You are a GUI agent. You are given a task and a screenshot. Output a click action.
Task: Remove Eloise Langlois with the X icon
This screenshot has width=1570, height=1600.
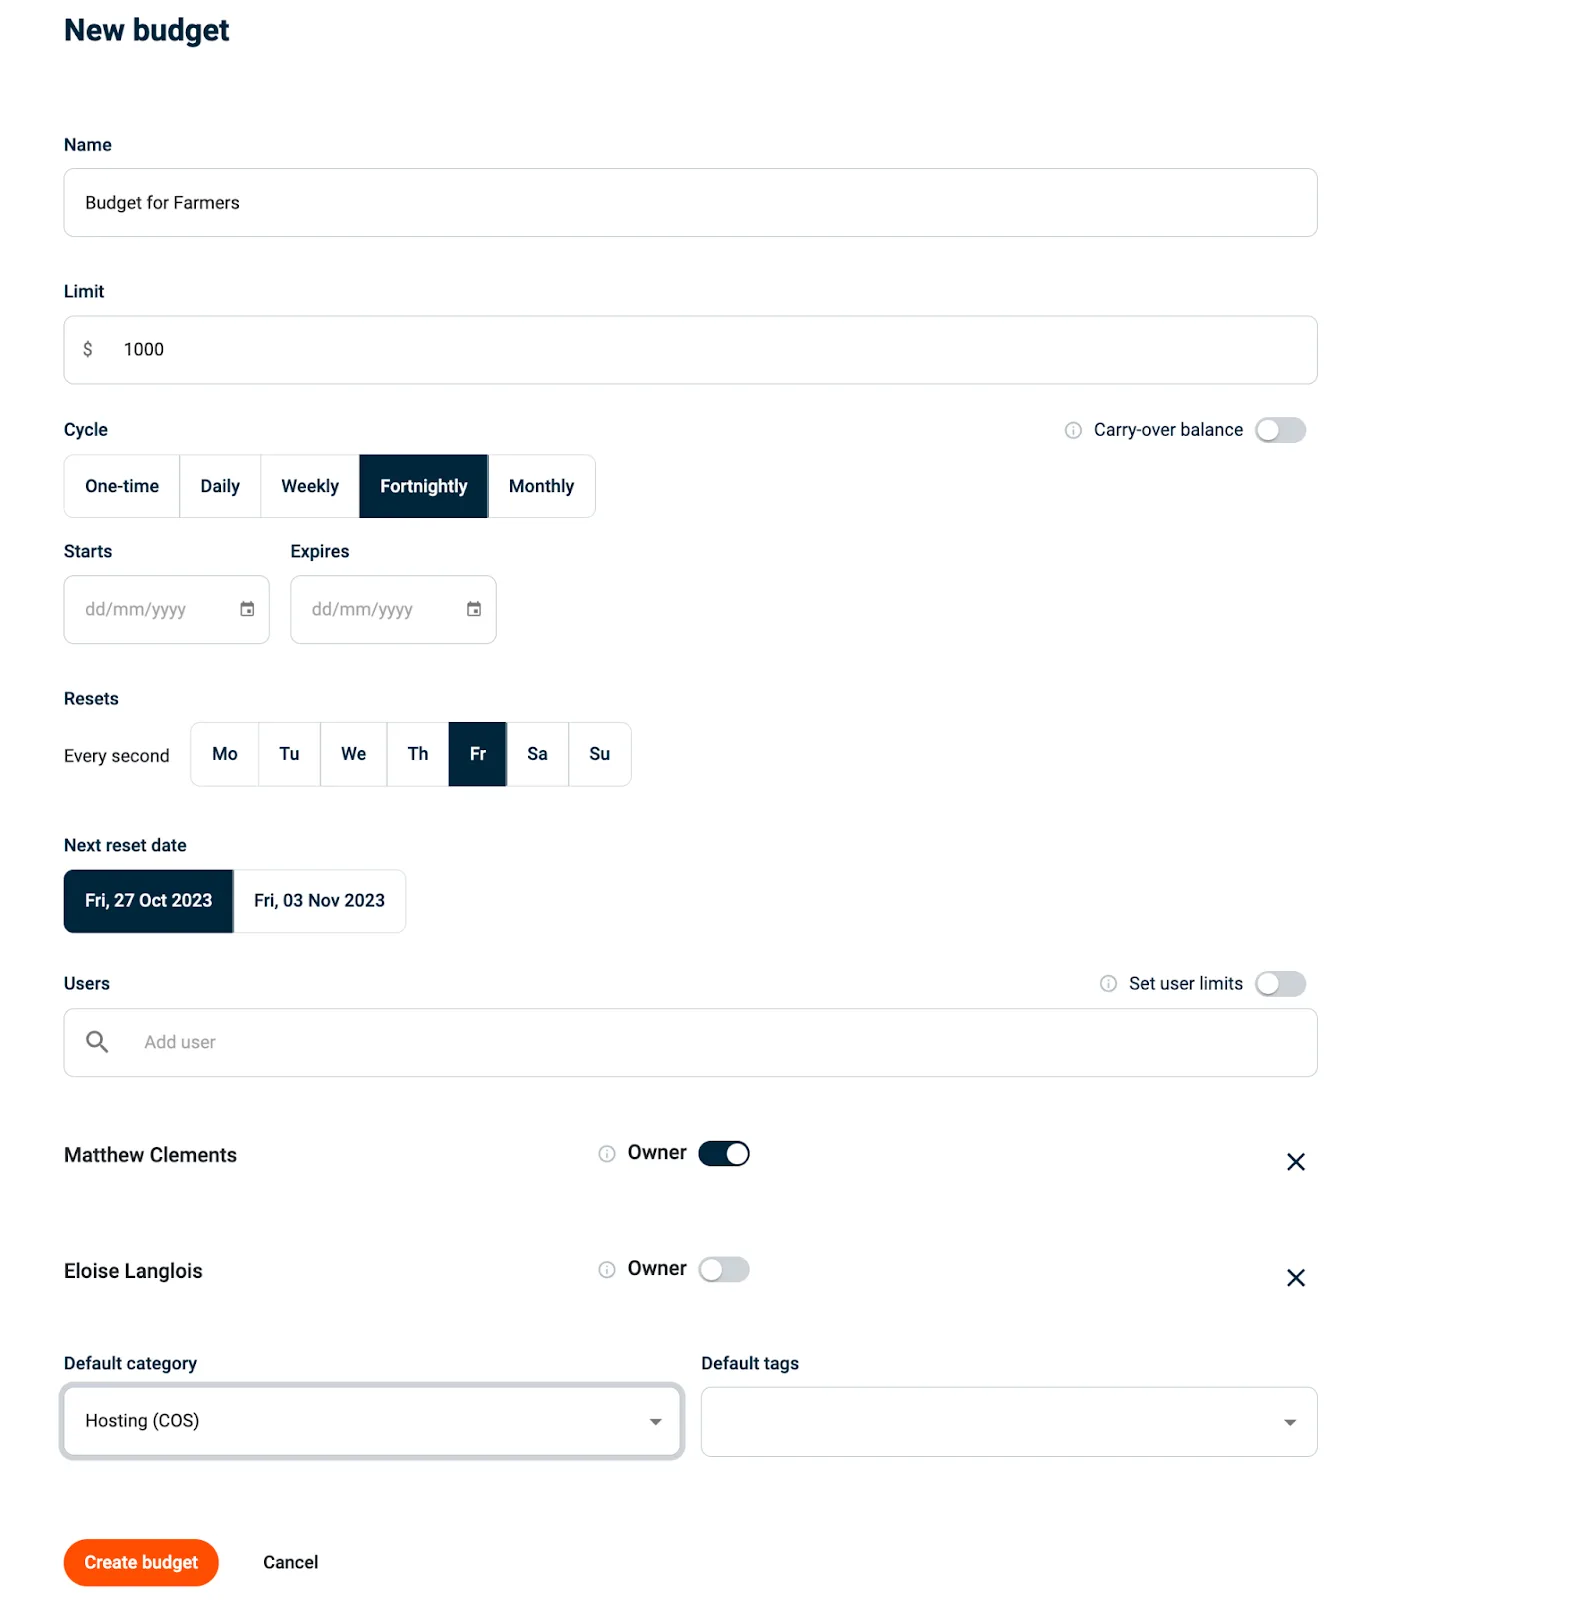(1296, 1278)
